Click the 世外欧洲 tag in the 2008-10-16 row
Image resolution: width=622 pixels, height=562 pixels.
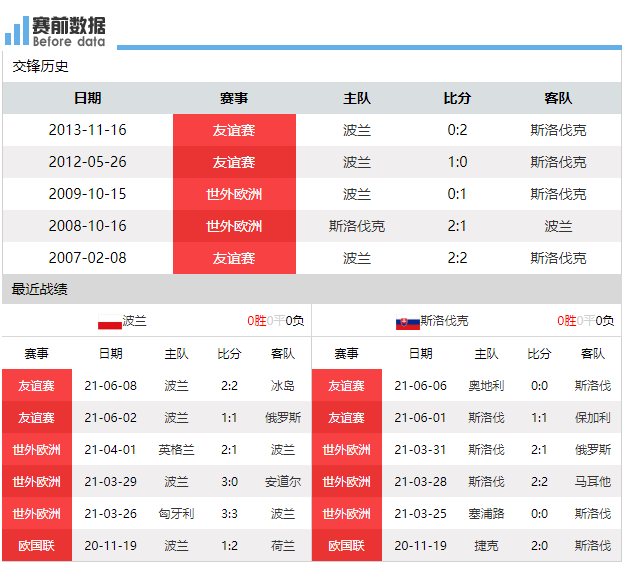pyautogui.click(x=234, y=226)
